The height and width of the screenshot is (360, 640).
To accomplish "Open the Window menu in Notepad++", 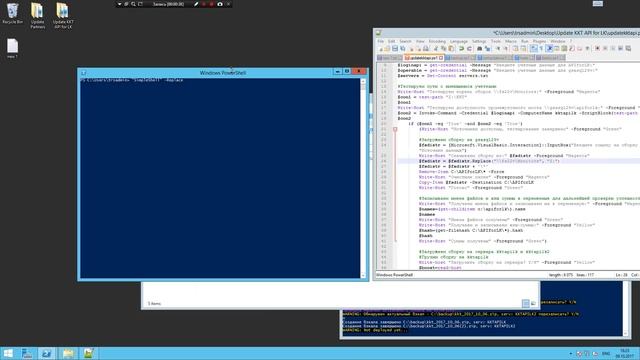I will point(558,41).
